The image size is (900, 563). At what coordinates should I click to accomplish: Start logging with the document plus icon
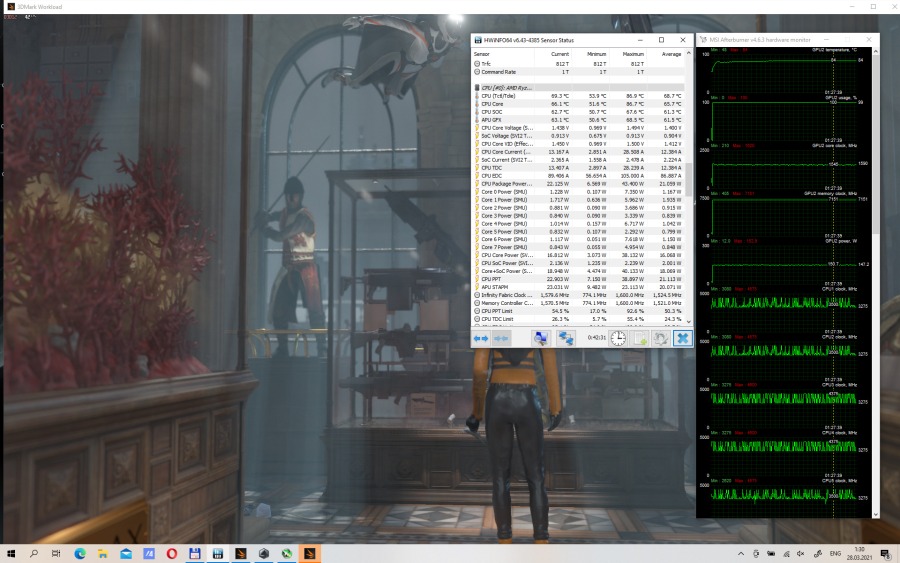pos(639,339)
